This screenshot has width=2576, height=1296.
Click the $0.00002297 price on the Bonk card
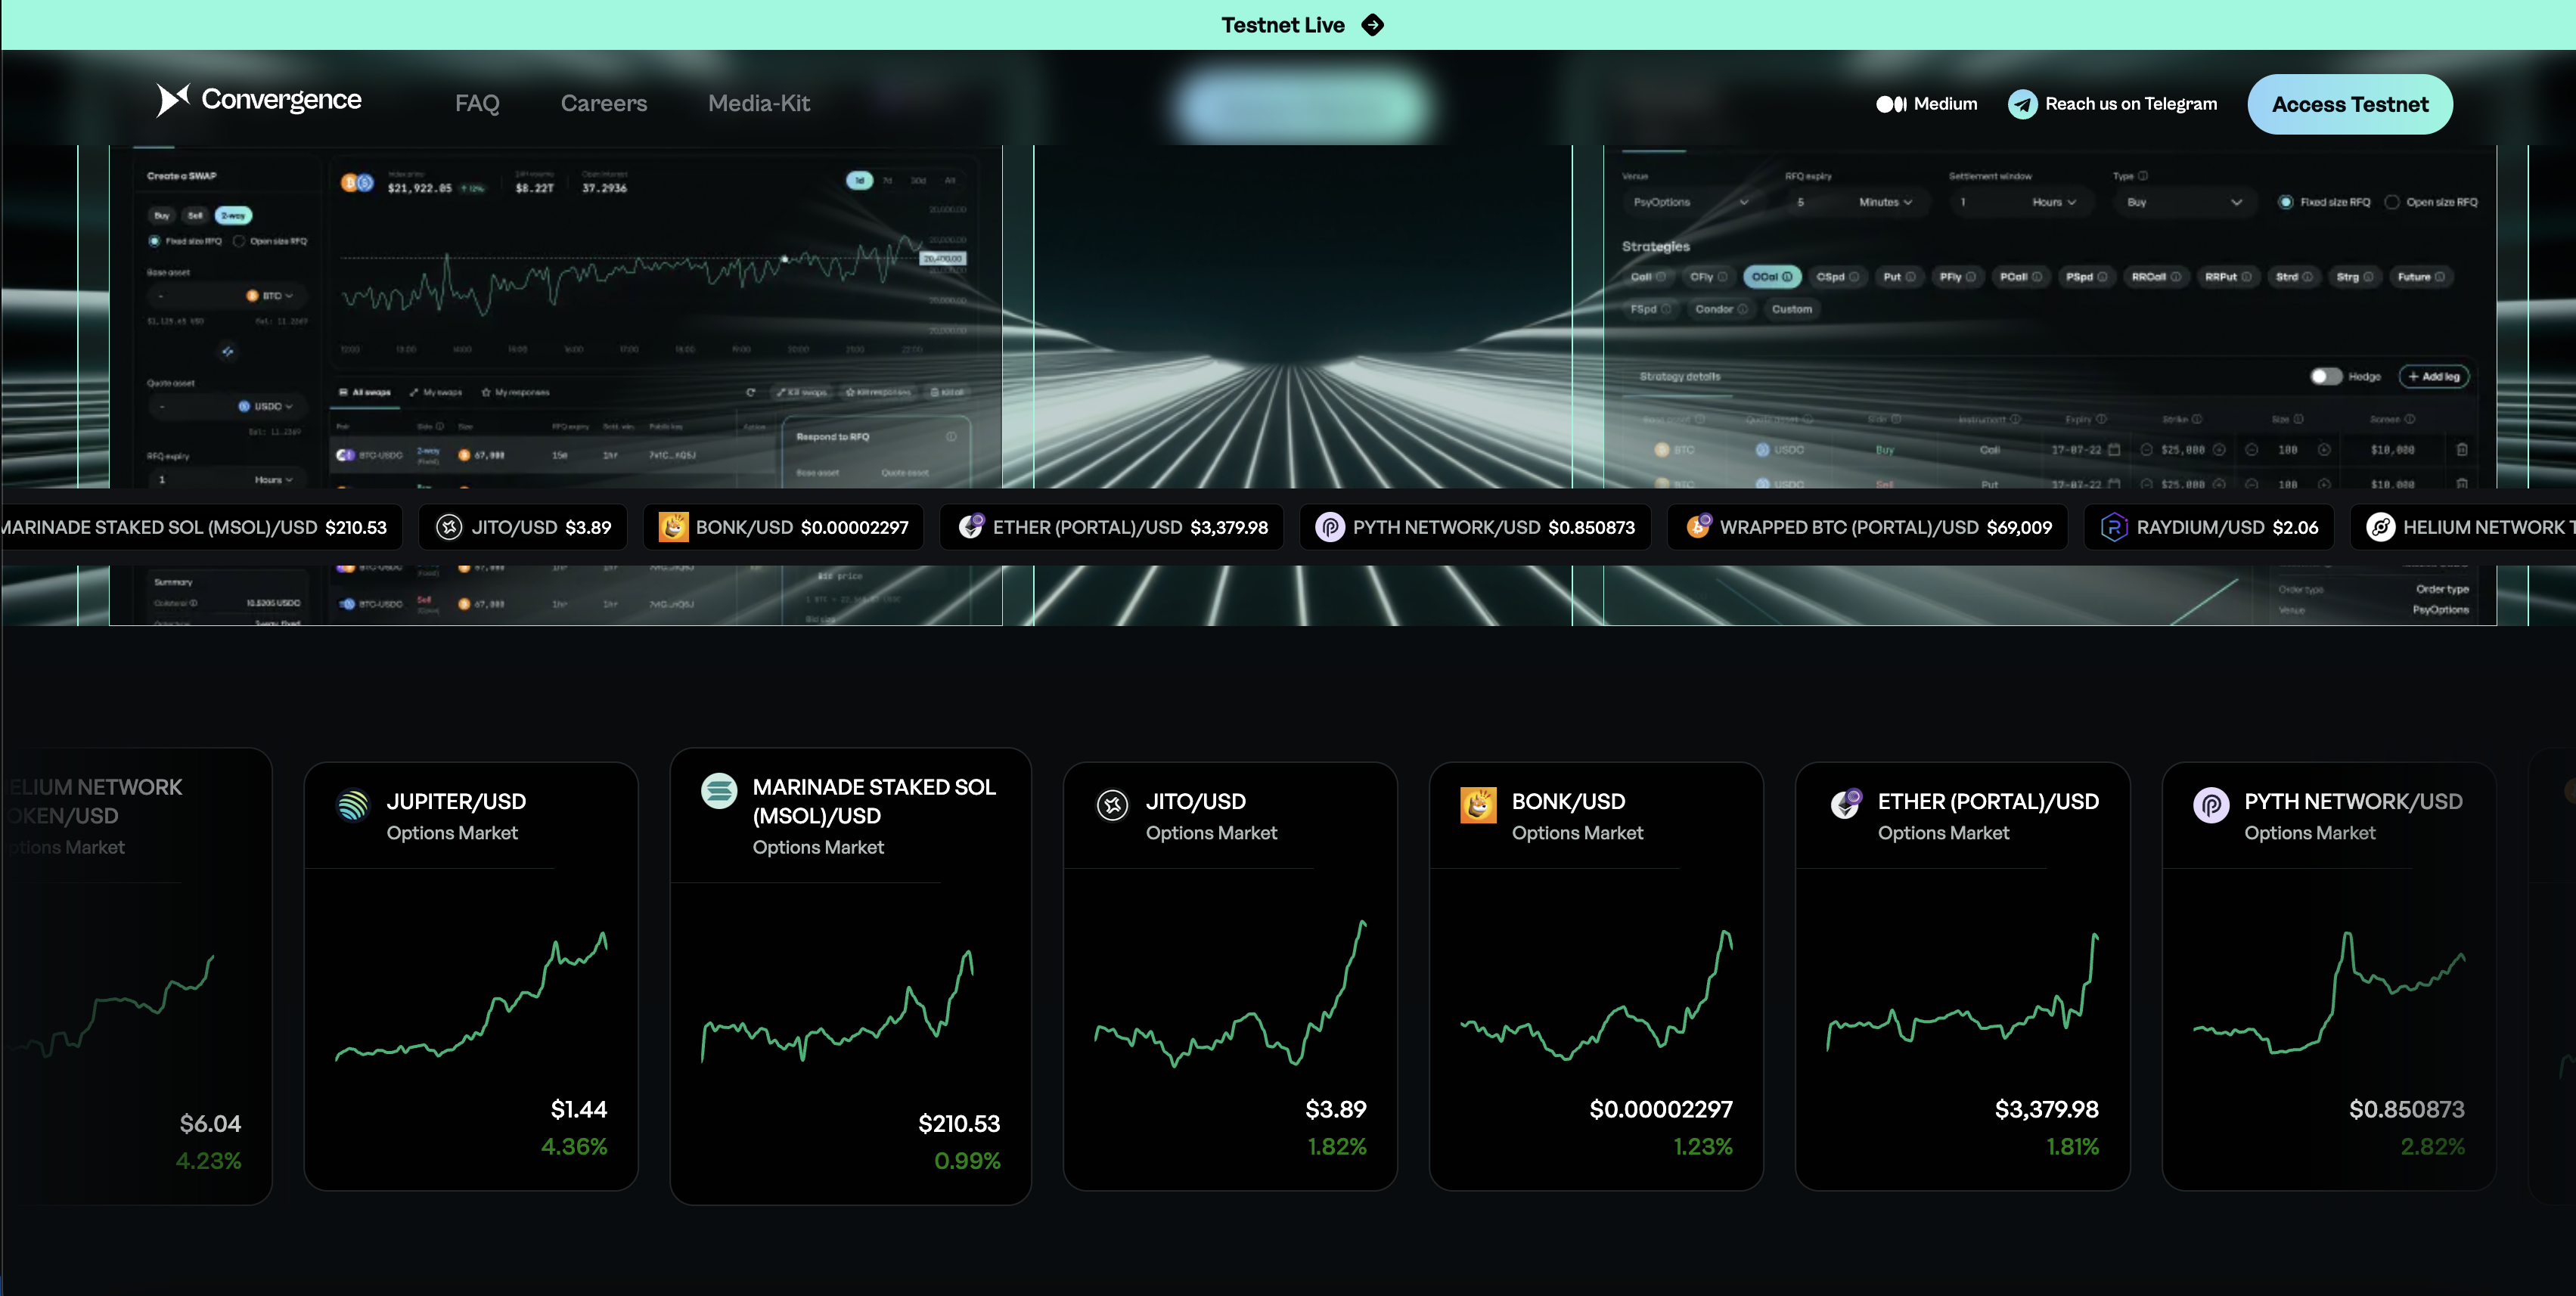coord(1661,1109)
